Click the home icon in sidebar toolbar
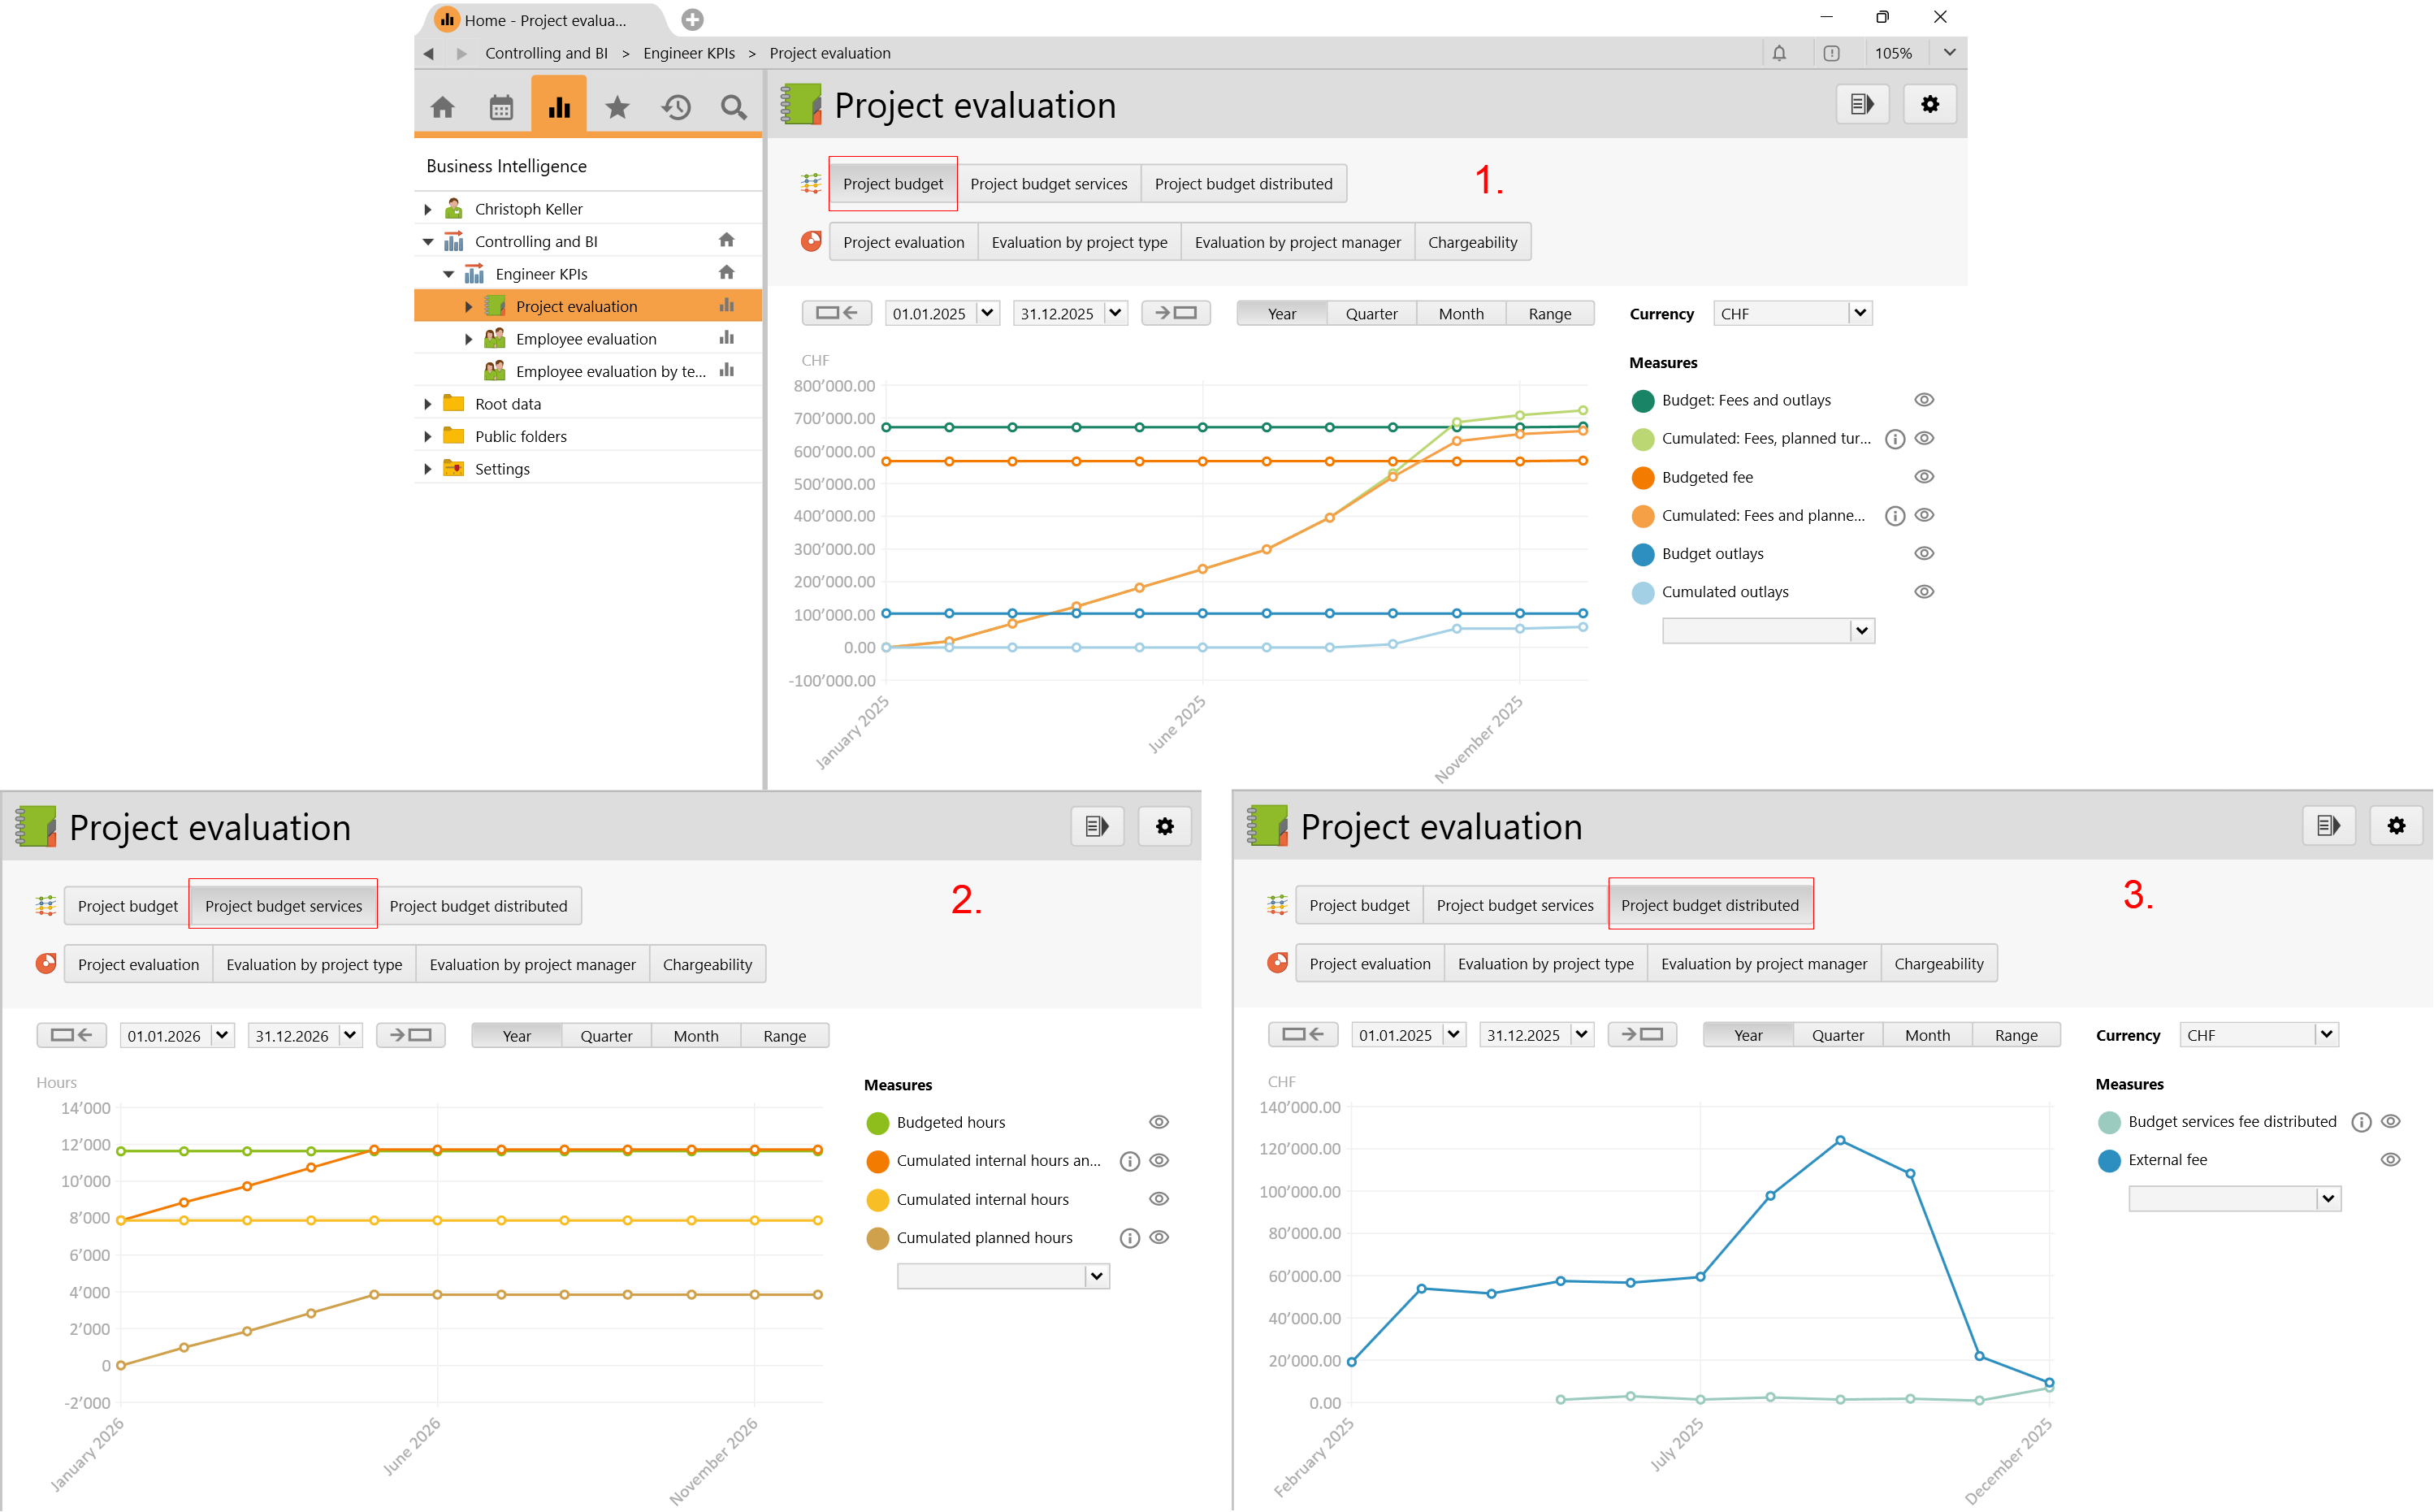 (443, 107)
